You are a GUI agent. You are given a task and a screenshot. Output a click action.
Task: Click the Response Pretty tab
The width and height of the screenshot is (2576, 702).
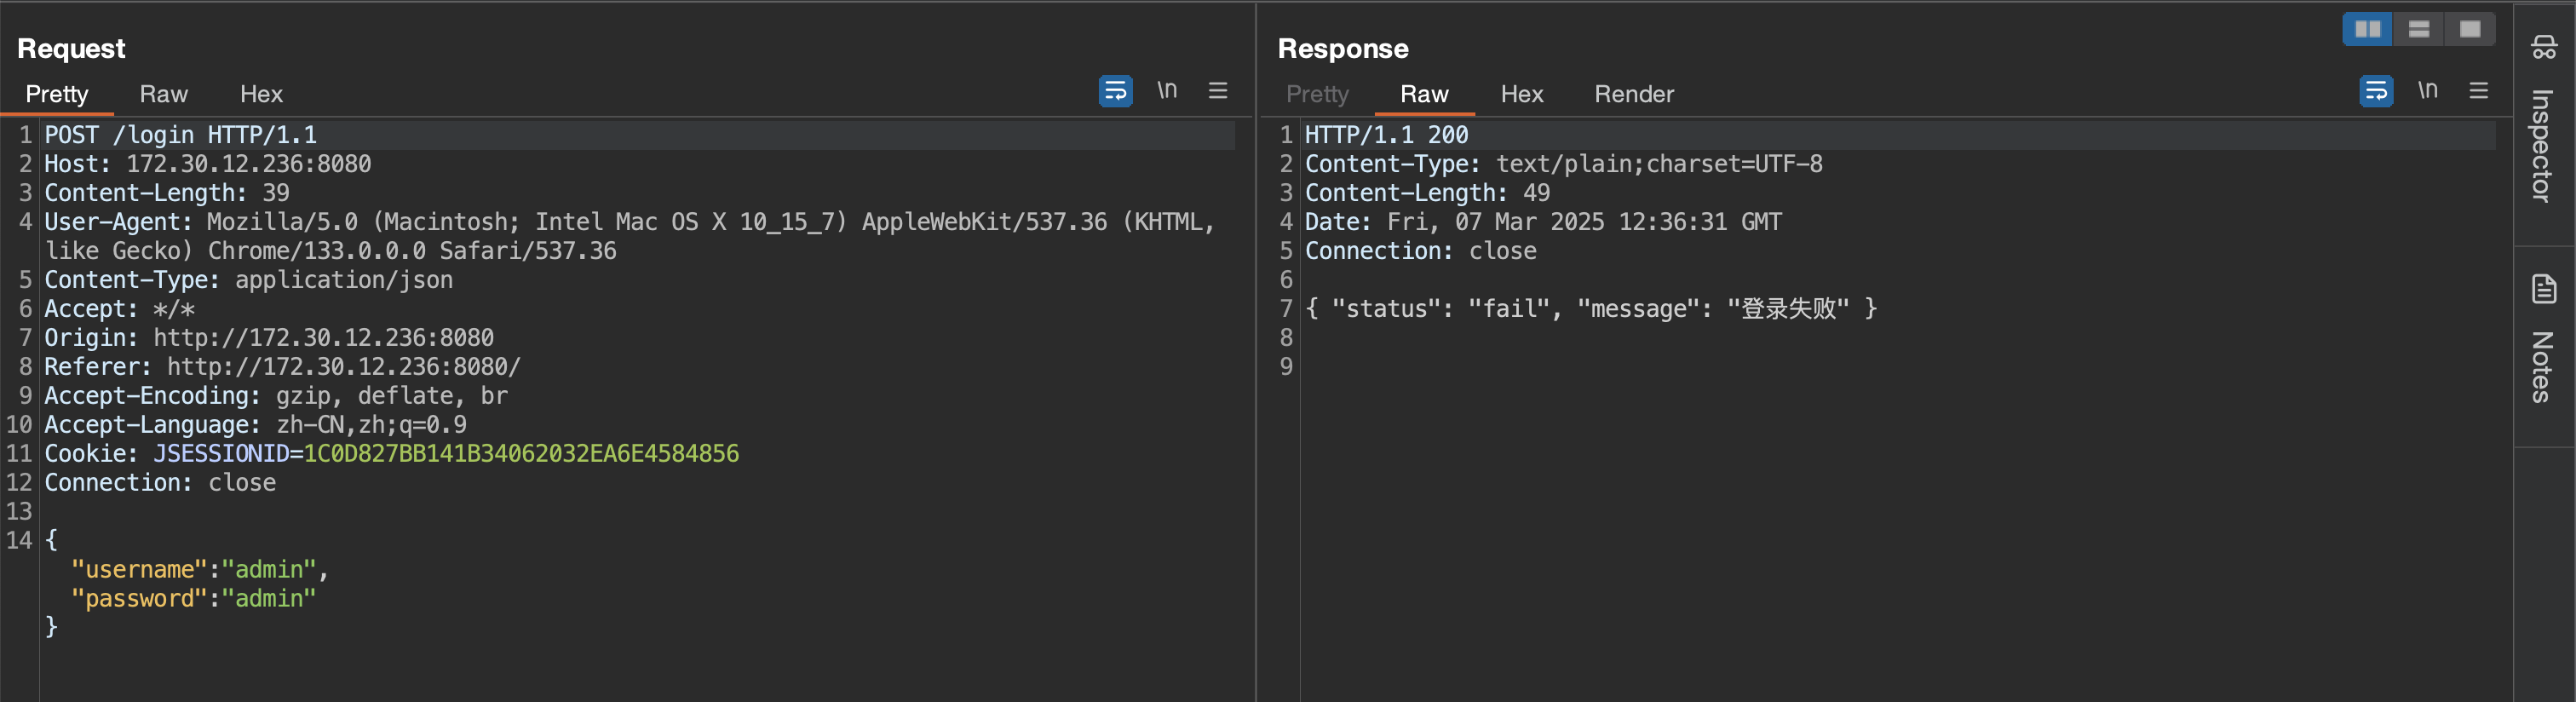pos(1317,94)
